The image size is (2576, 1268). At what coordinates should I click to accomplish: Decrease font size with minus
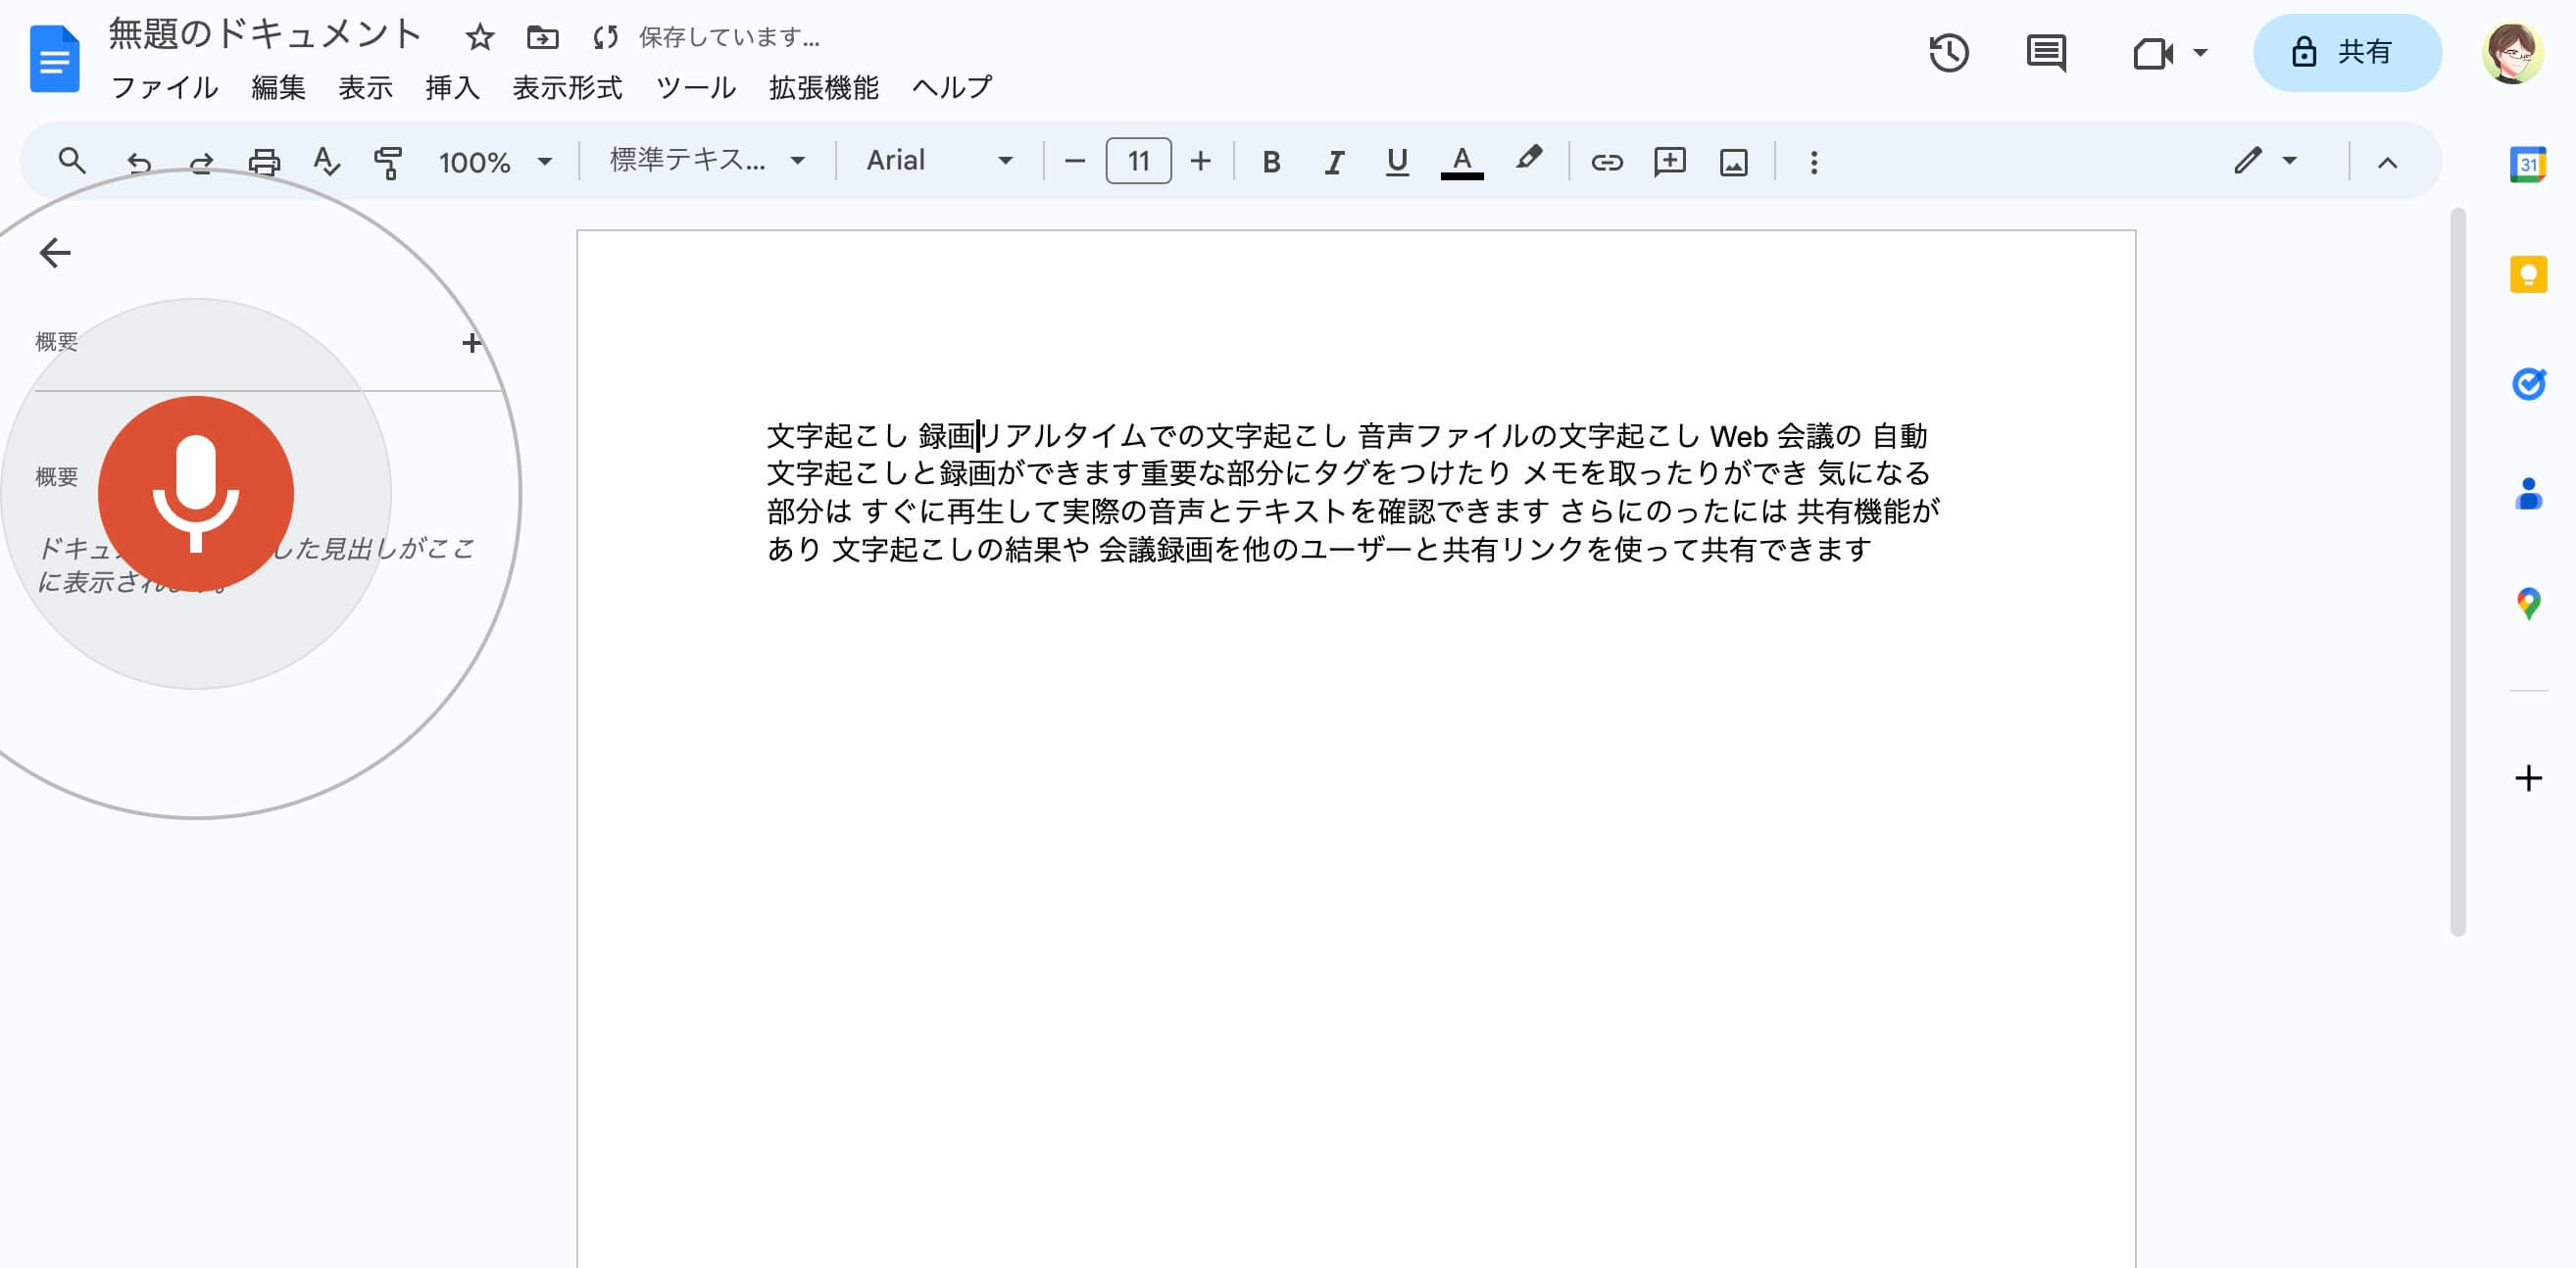1074,161
